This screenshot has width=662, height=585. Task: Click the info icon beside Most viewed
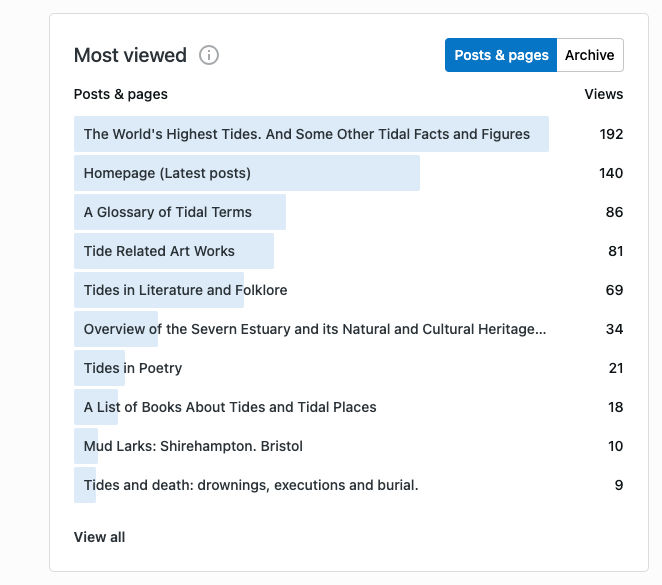(x=209, y=55)
